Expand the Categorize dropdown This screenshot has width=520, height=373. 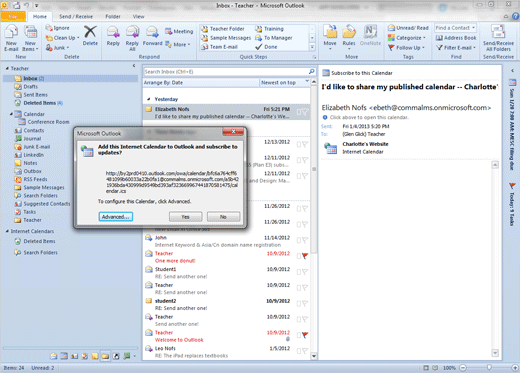(x=407, y=38)
